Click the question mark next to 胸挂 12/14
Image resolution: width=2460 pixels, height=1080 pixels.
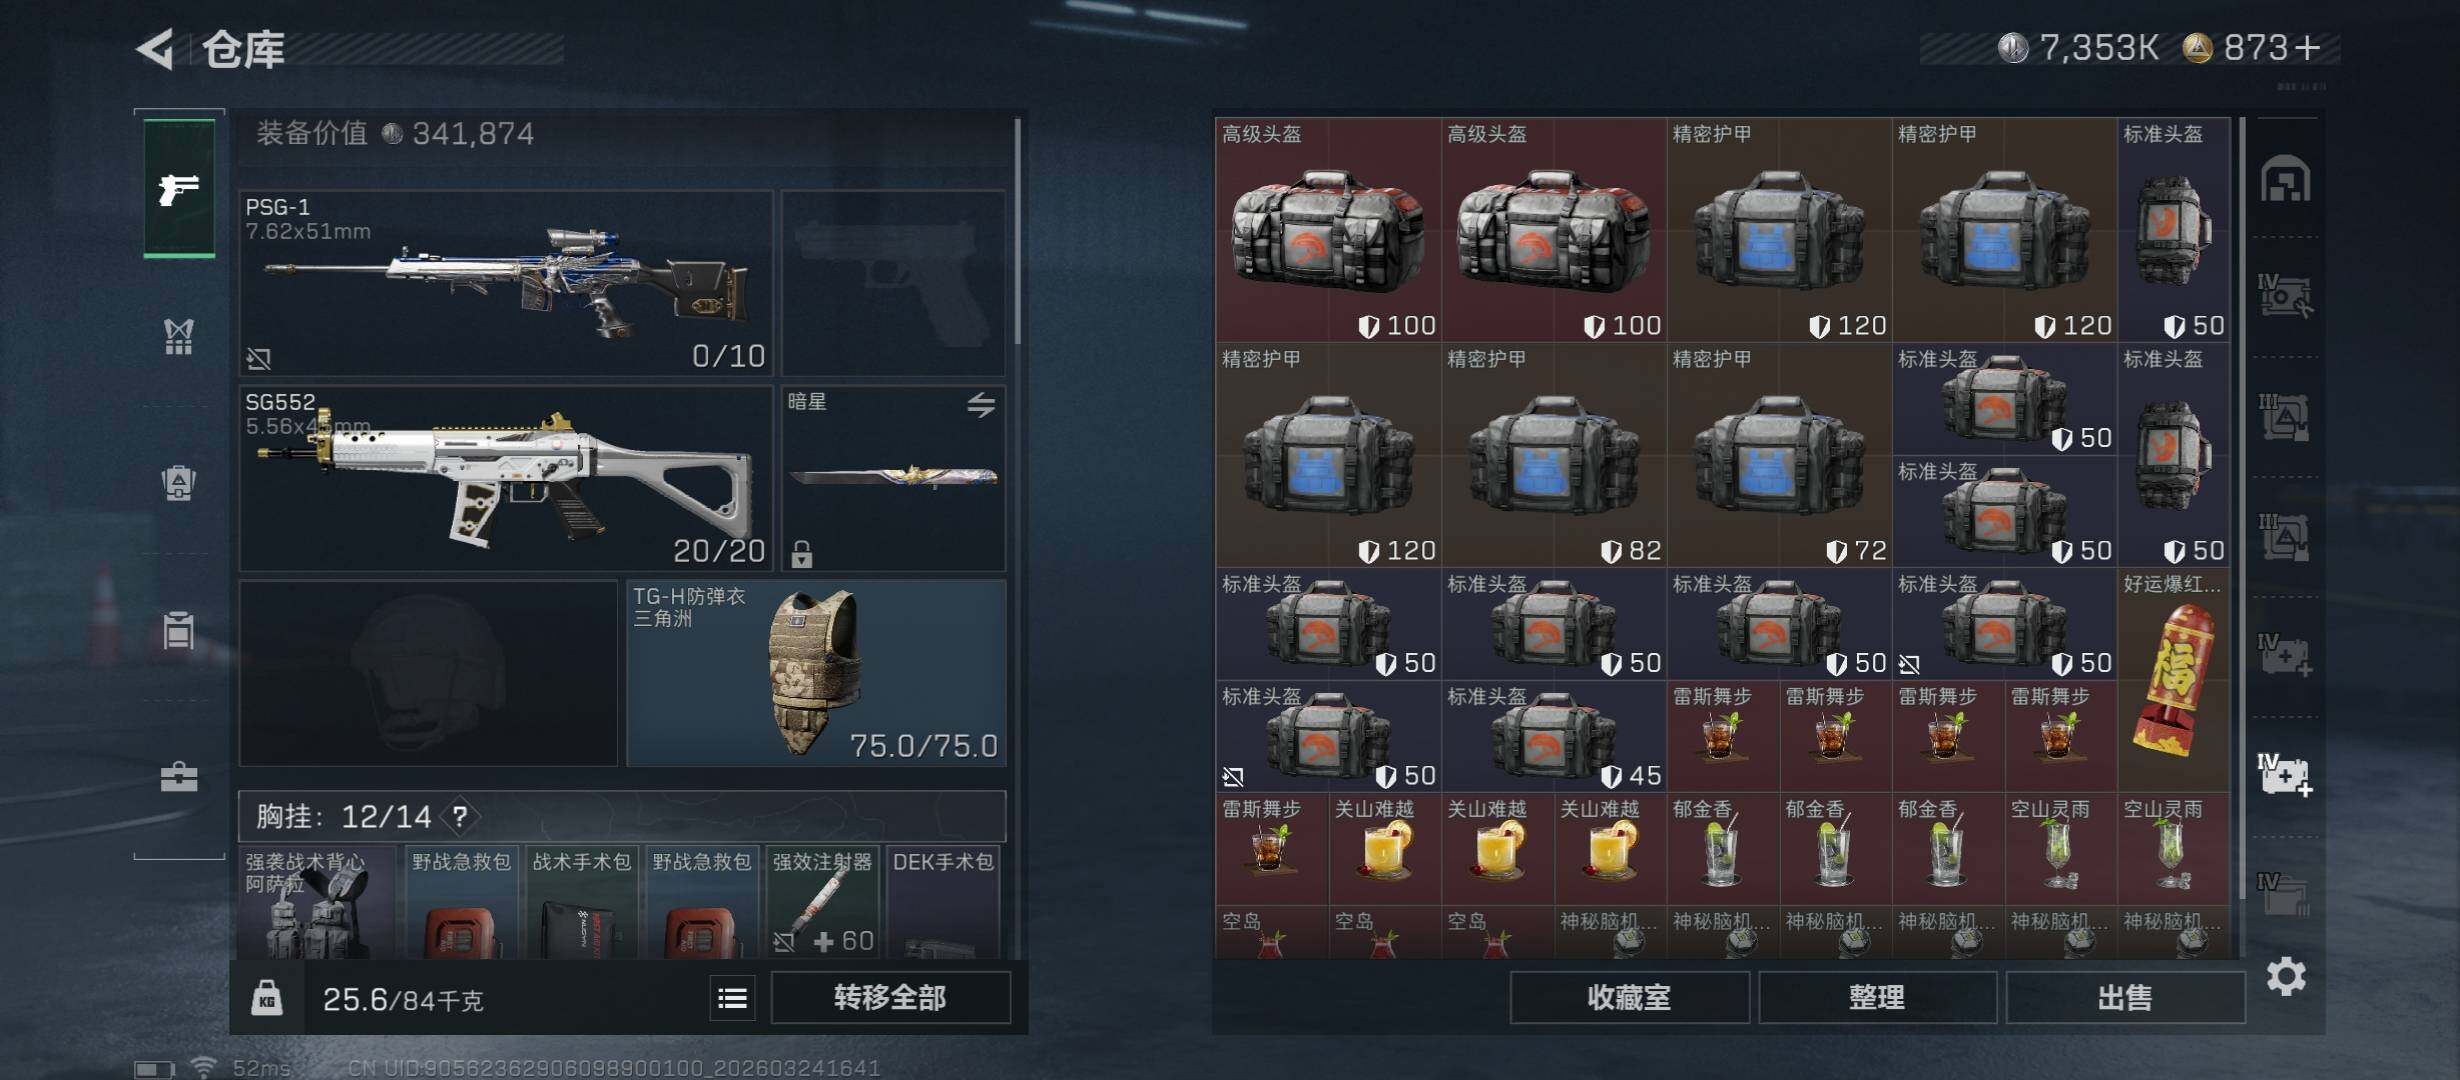[x=460, y=817]
